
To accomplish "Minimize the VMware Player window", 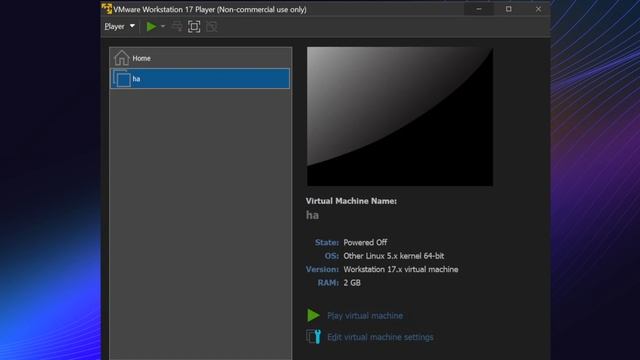I will click(479, 9).
